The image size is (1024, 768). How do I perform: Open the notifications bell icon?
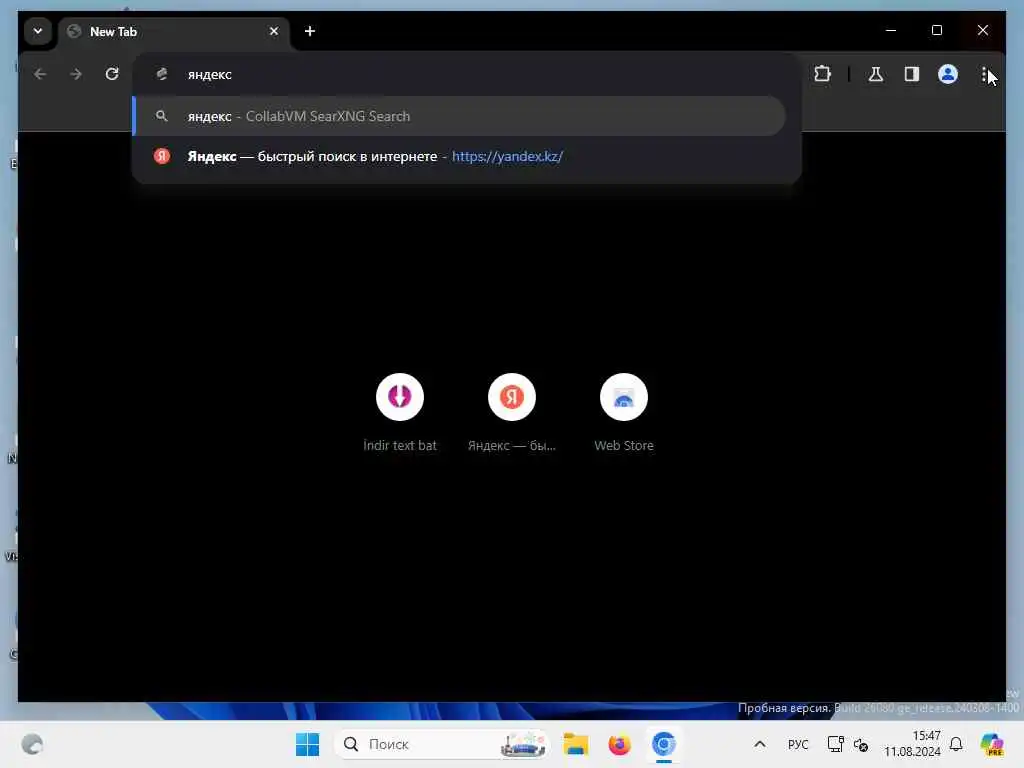point(956,744)
